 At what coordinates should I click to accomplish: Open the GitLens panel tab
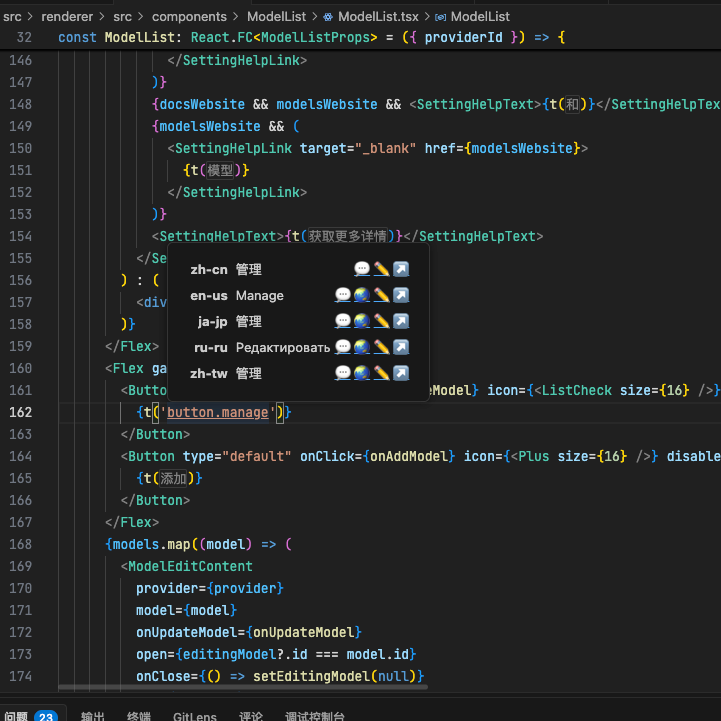click(194, 715)
